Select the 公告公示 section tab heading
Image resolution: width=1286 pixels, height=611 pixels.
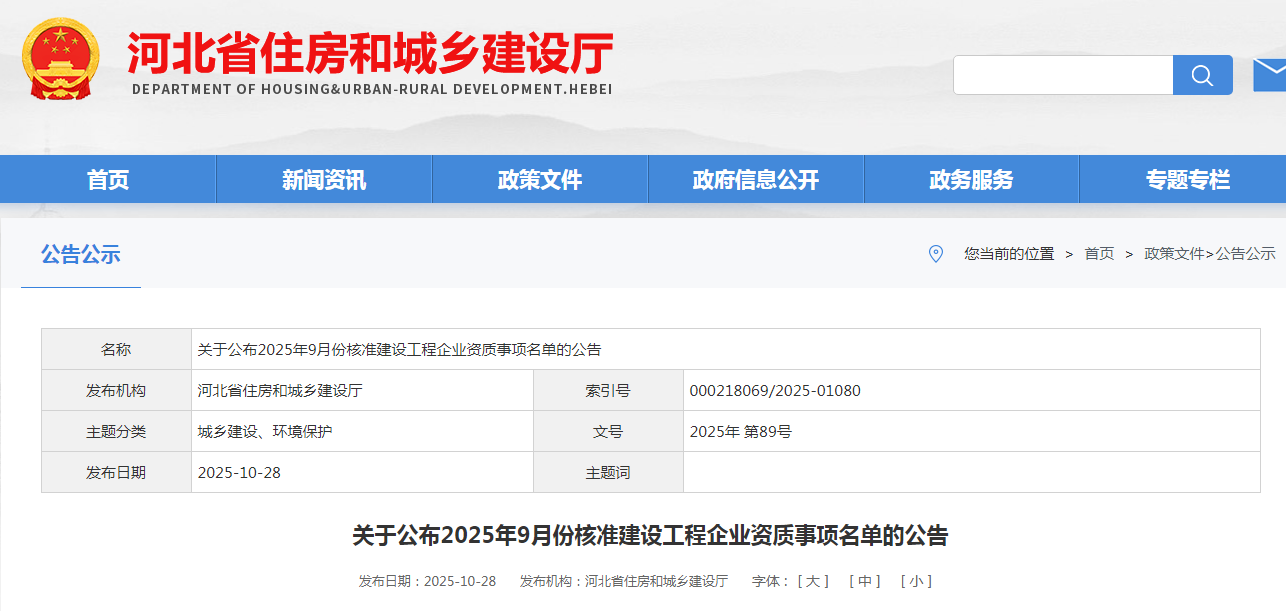81,254
